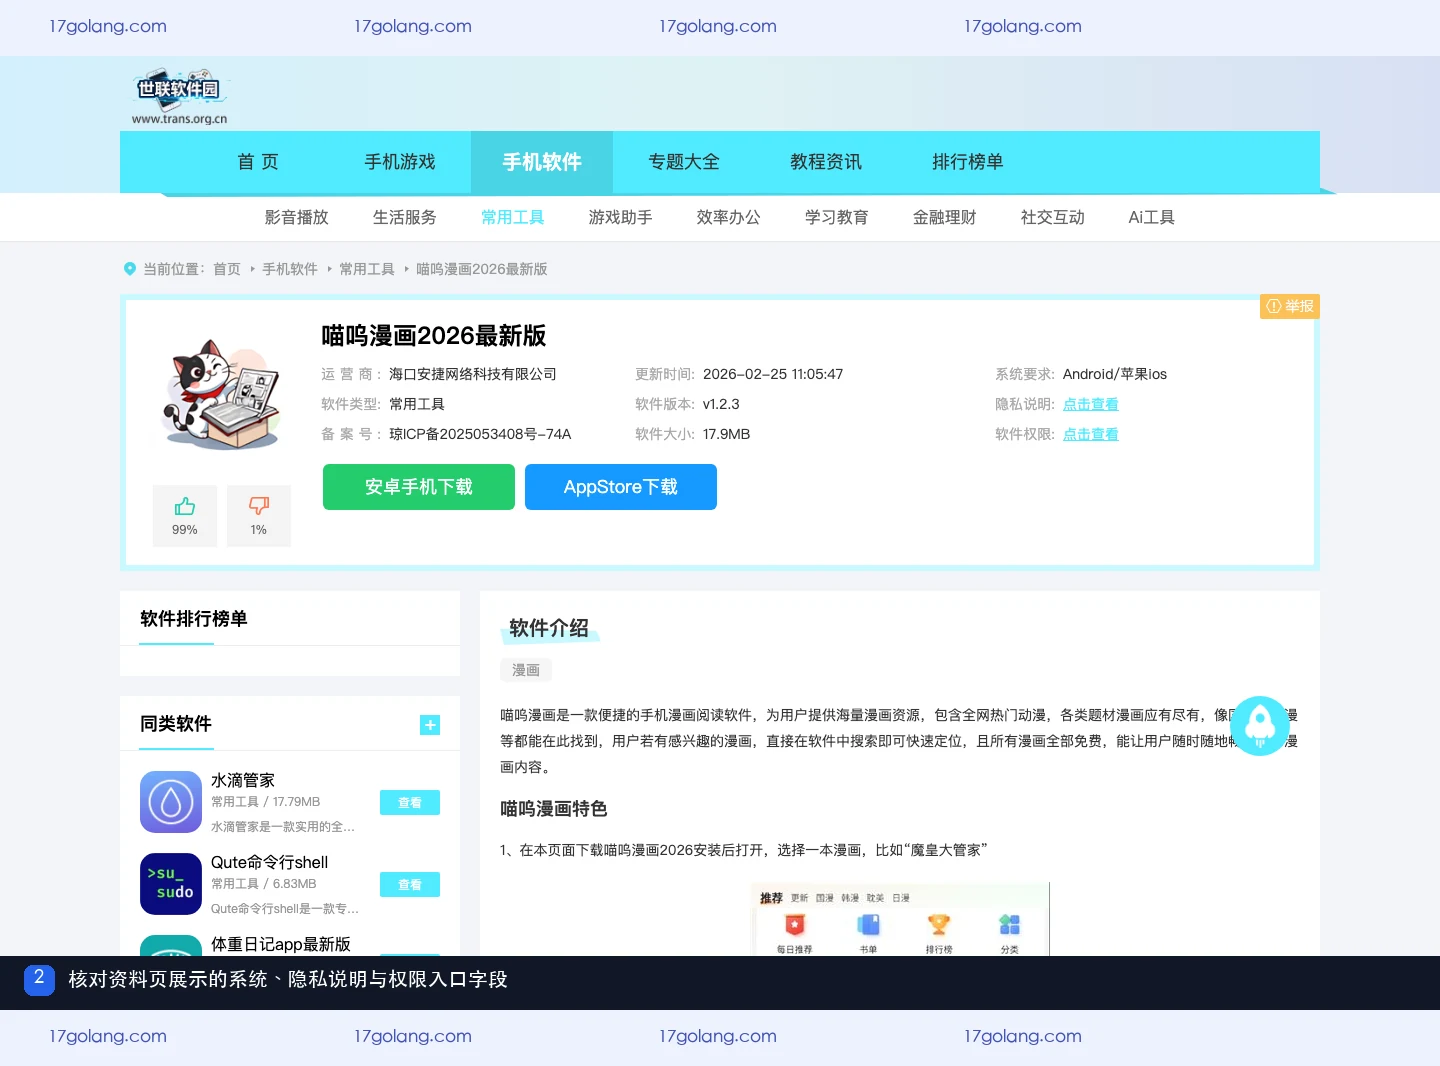Open 体重日记app最新版 title link
Viewport: 1440px width, 1066px height.
(281, 944)
